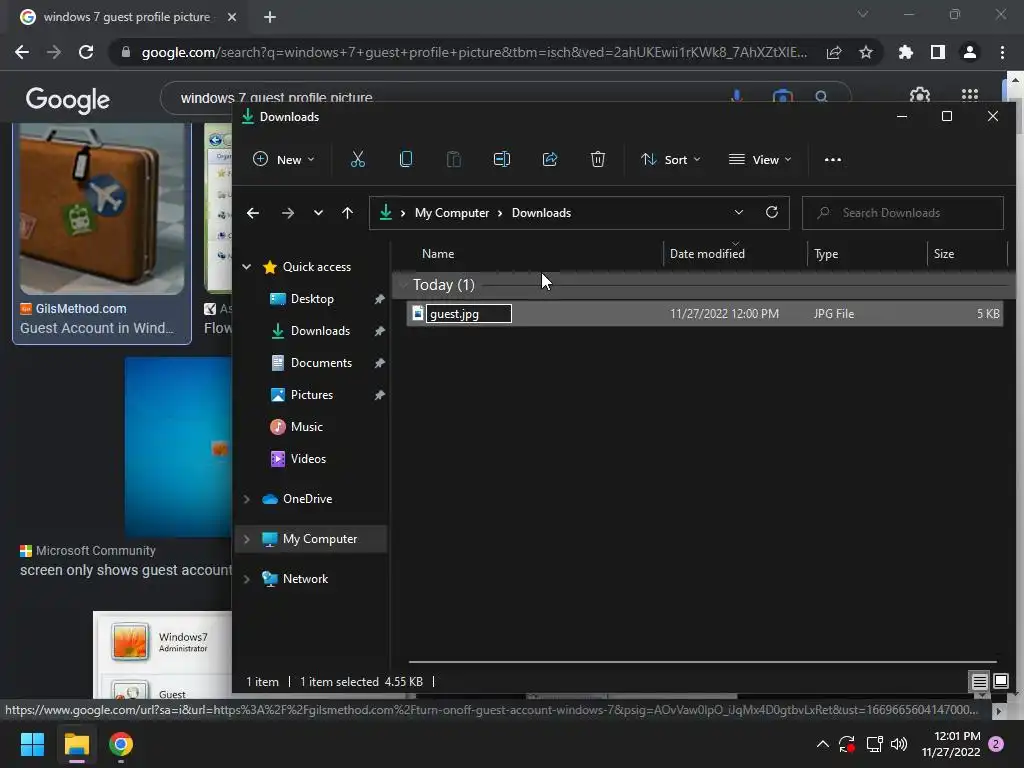This screenshot has width=1024, height=768.
Task: Click in the Search Downloads box
Action: [x=903, y=213]
